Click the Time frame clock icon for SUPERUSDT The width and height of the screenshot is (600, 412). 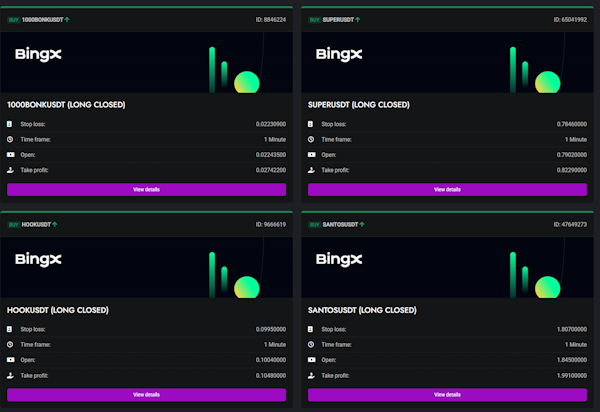(x=311, y=140)
